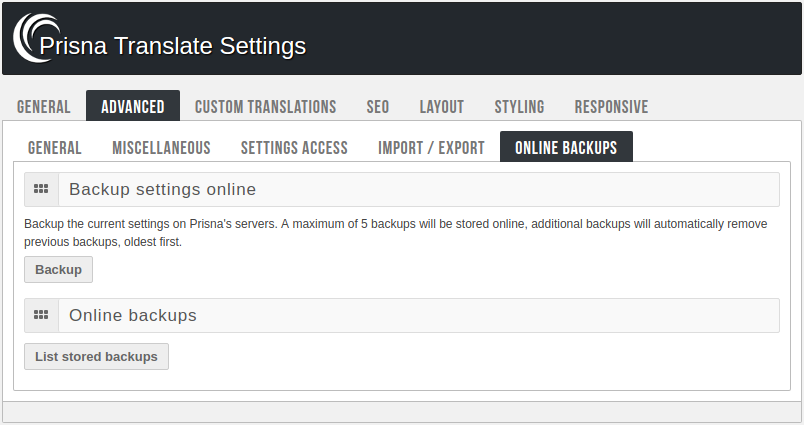Click grid icon beside Backup settings online

pos(41,189)
